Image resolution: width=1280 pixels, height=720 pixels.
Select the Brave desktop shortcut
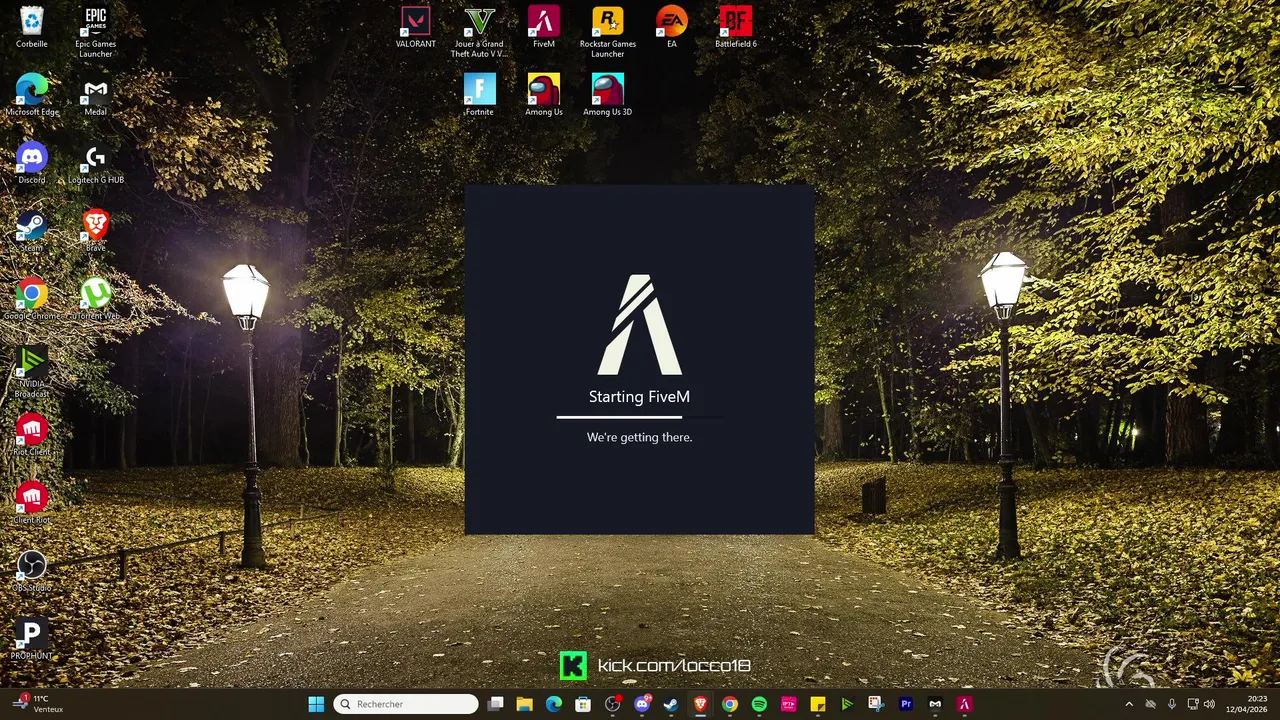(96, 231)
